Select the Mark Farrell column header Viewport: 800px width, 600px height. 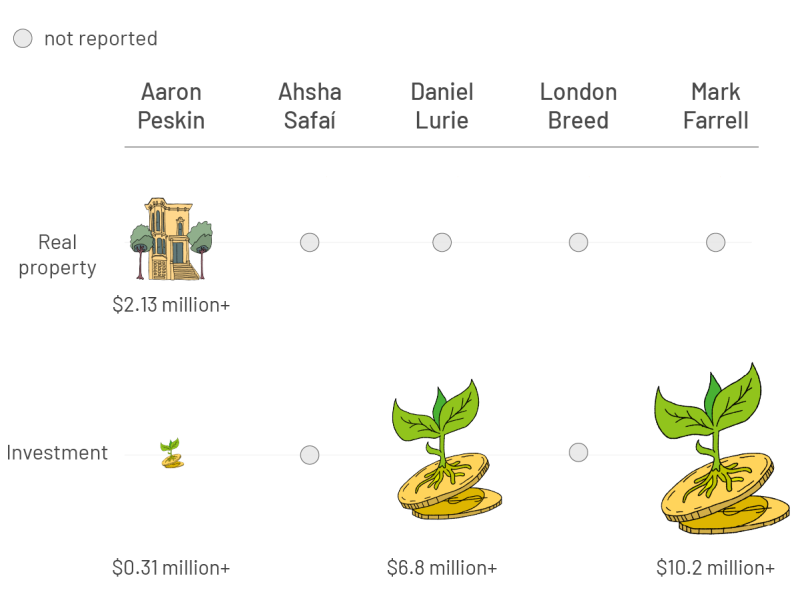pos(715,106)
